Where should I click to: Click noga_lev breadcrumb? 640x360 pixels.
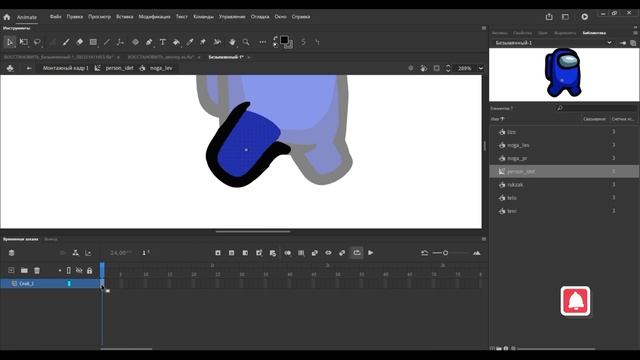click(161, 68)
